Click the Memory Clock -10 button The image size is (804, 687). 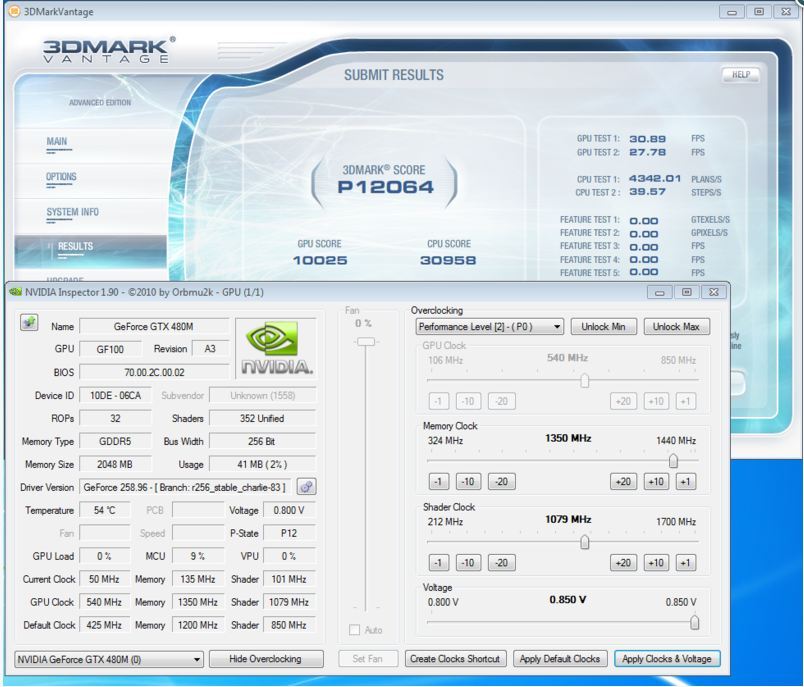[468, 481]
